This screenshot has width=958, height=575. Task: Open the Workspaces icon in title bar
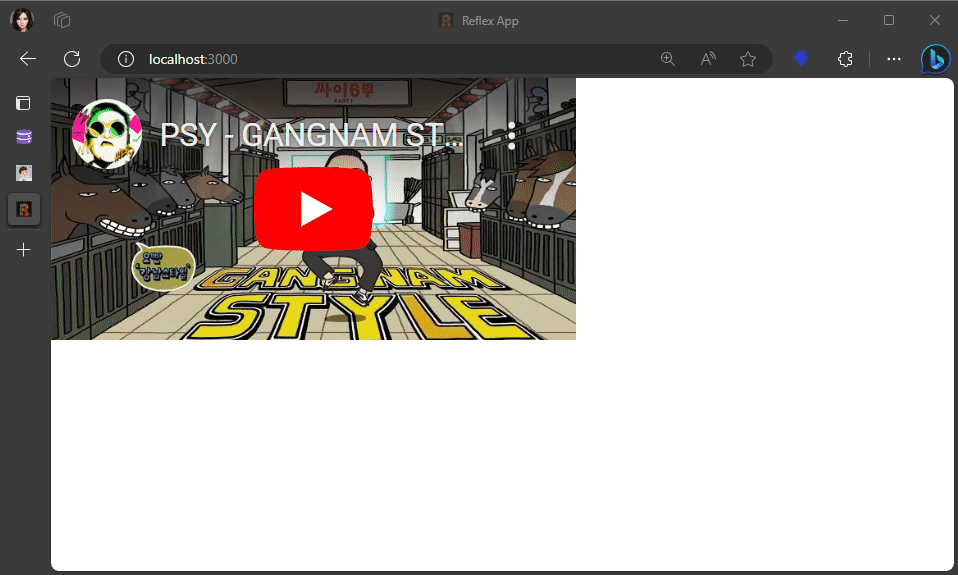[x=62, y=20]
